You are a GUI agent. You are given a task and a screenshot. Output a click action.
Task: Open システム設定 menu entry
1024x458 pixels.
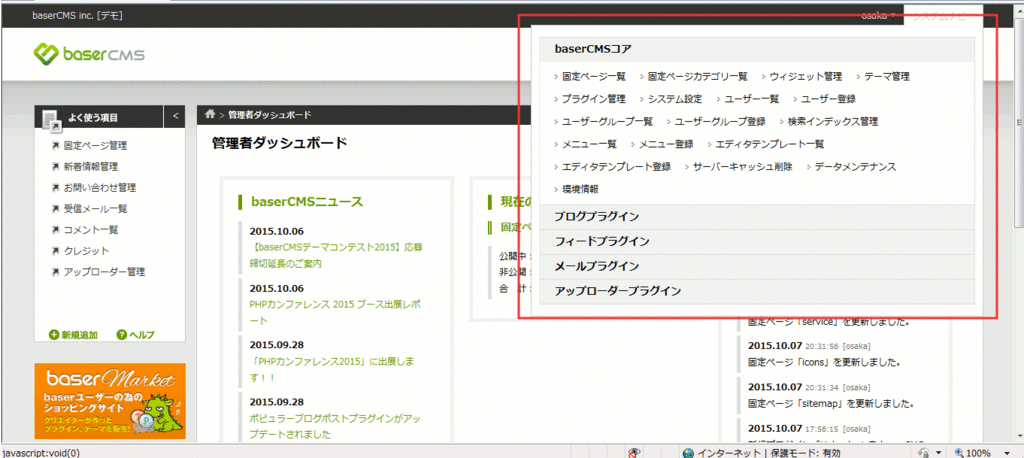[675, 99]
